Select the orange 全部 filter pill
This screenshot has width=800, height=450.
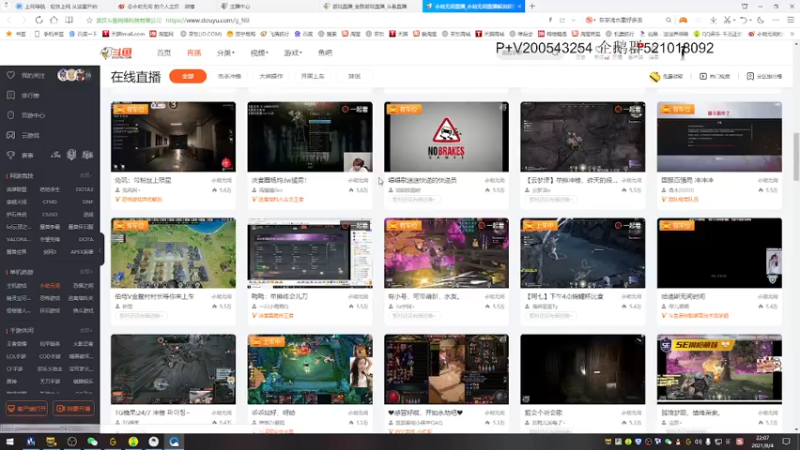click(x=188, y=76)
